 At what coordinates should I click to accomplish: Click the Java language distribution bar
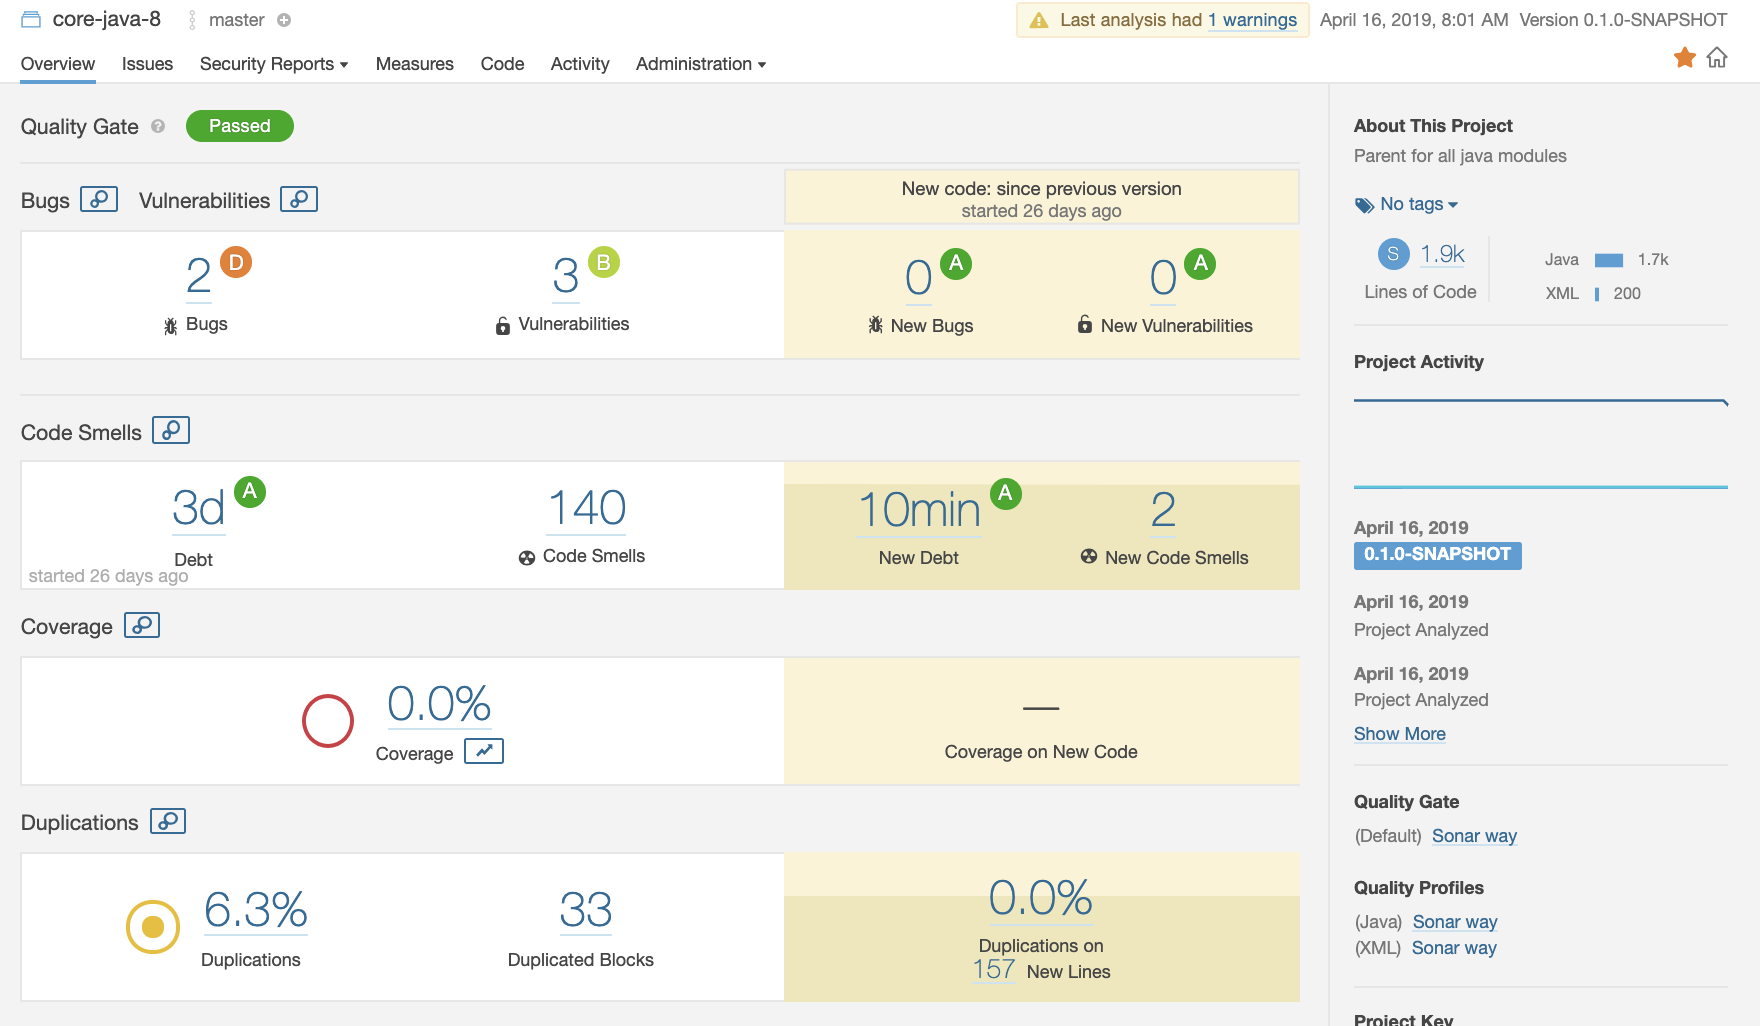(1609, 260)
